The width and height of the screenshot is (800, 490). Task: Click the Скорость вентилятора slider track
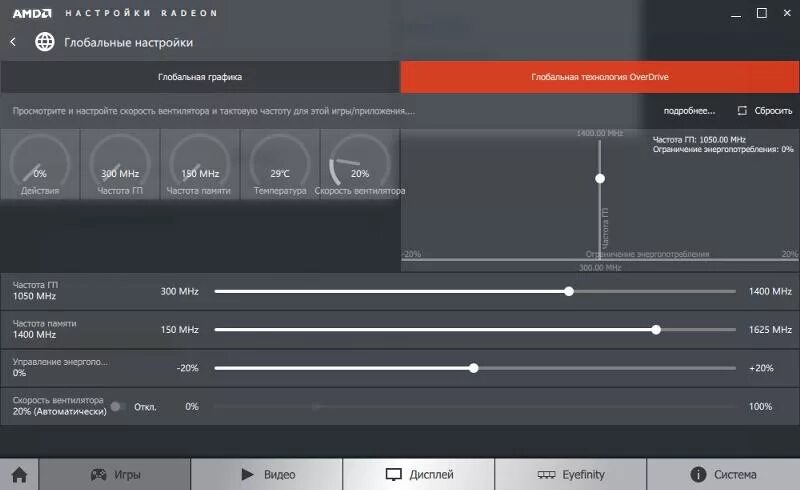(x=475, y=407)
